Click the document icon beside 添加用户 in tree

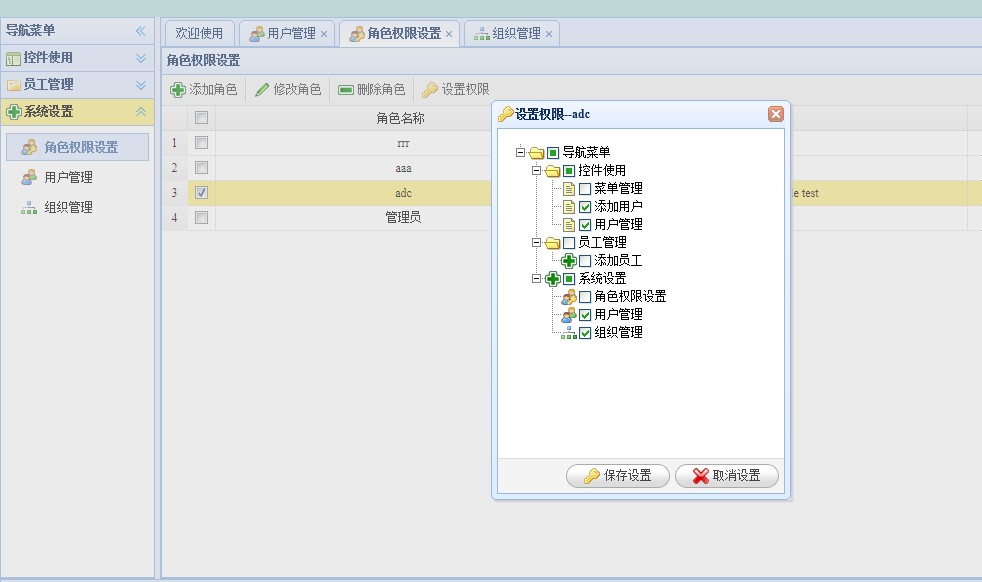tap(569, 207)
